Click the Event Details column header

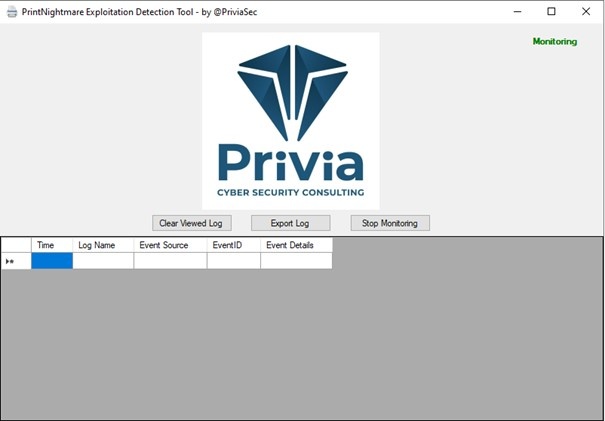tap(296, 245)
